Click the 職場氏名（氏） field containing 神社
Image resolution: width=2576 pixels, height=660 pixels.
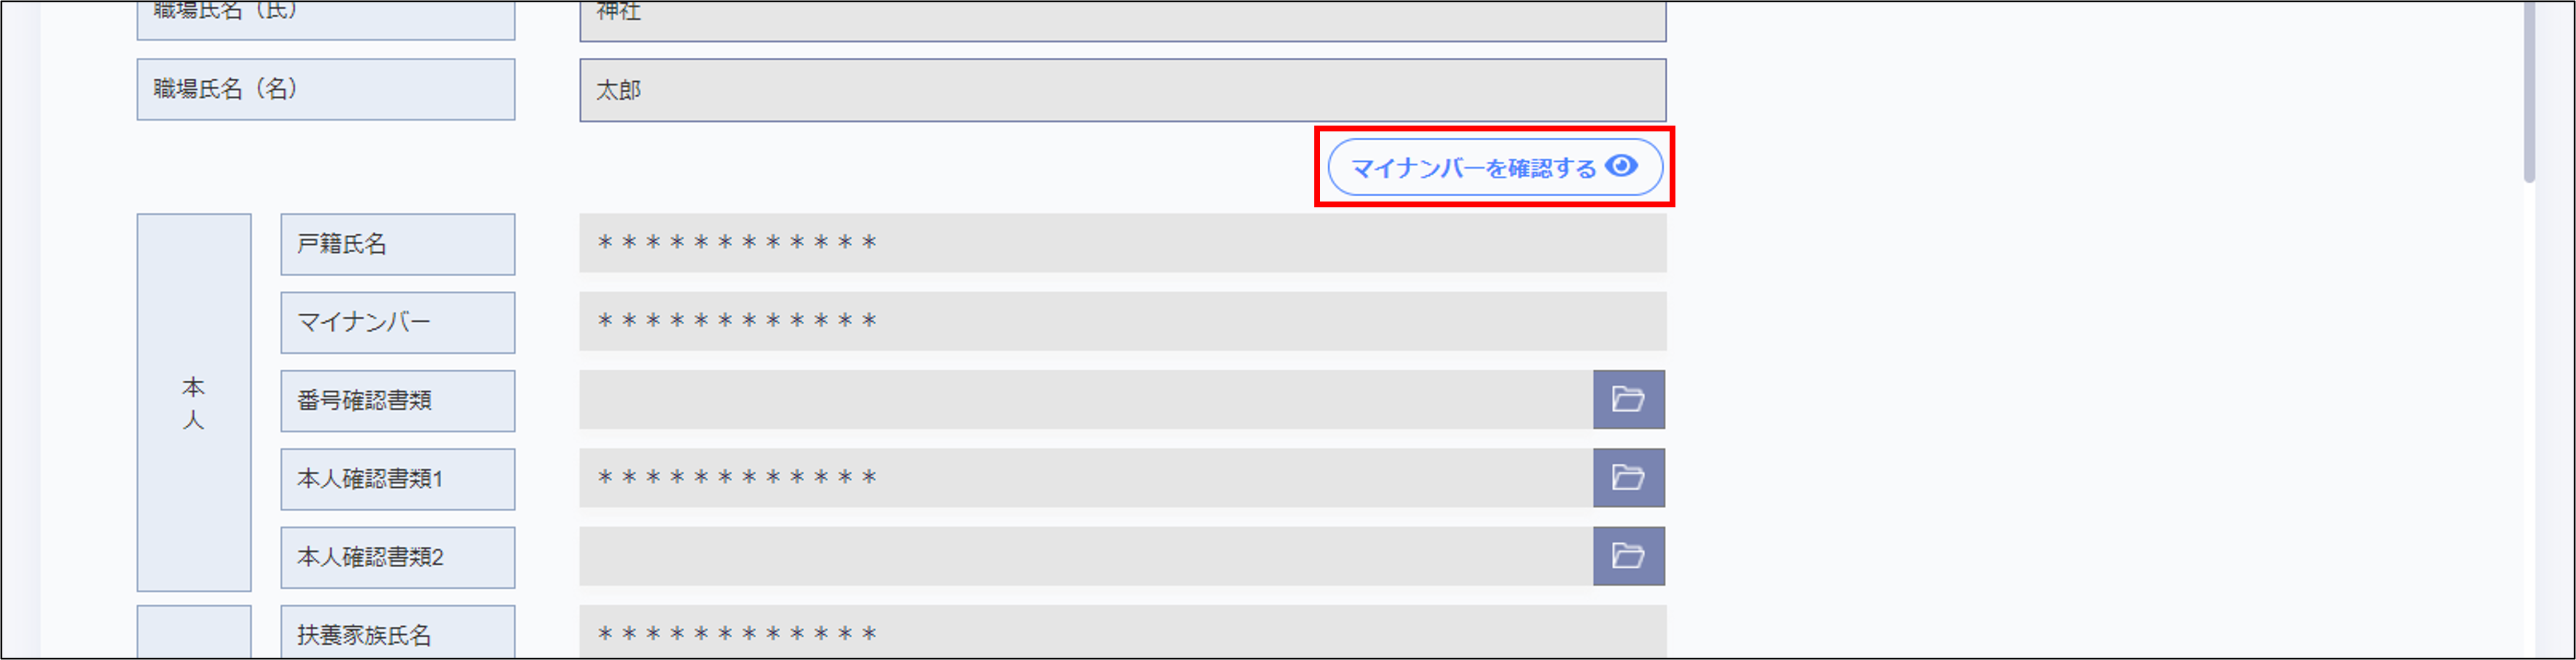pos(1122,18)
